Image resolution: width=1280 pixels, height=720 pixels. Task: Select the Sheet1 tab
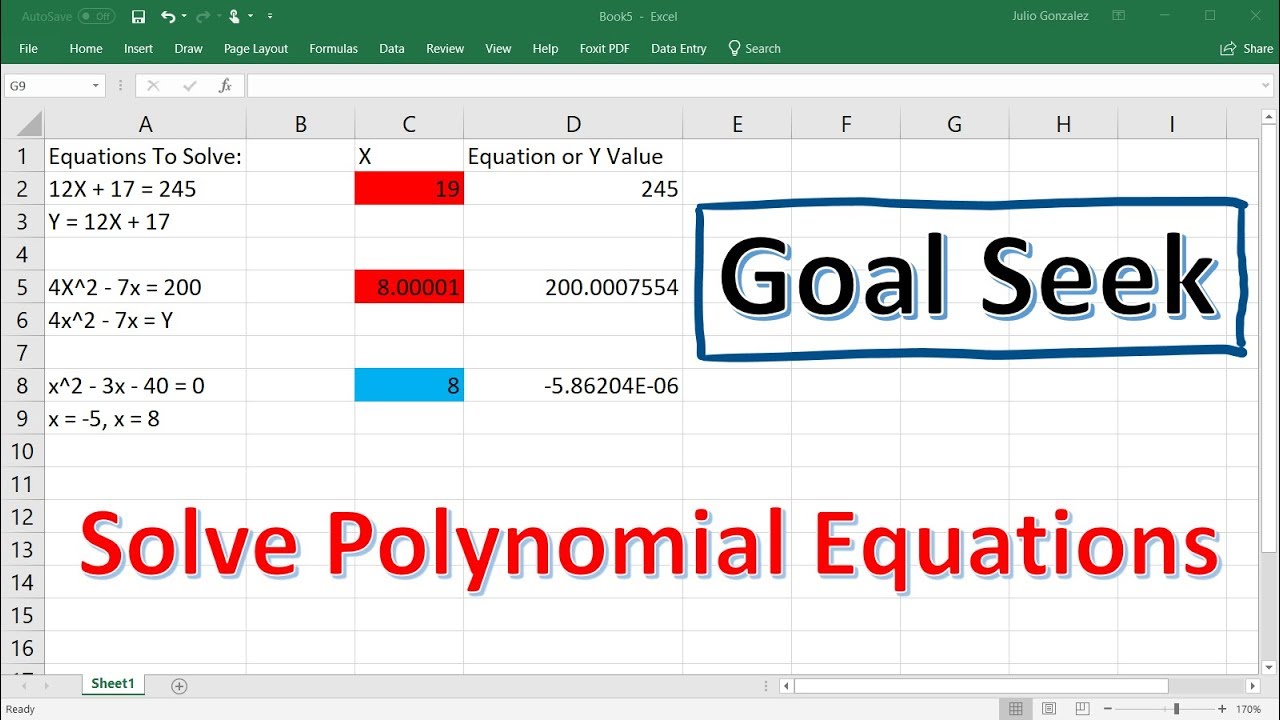(113, 684)
